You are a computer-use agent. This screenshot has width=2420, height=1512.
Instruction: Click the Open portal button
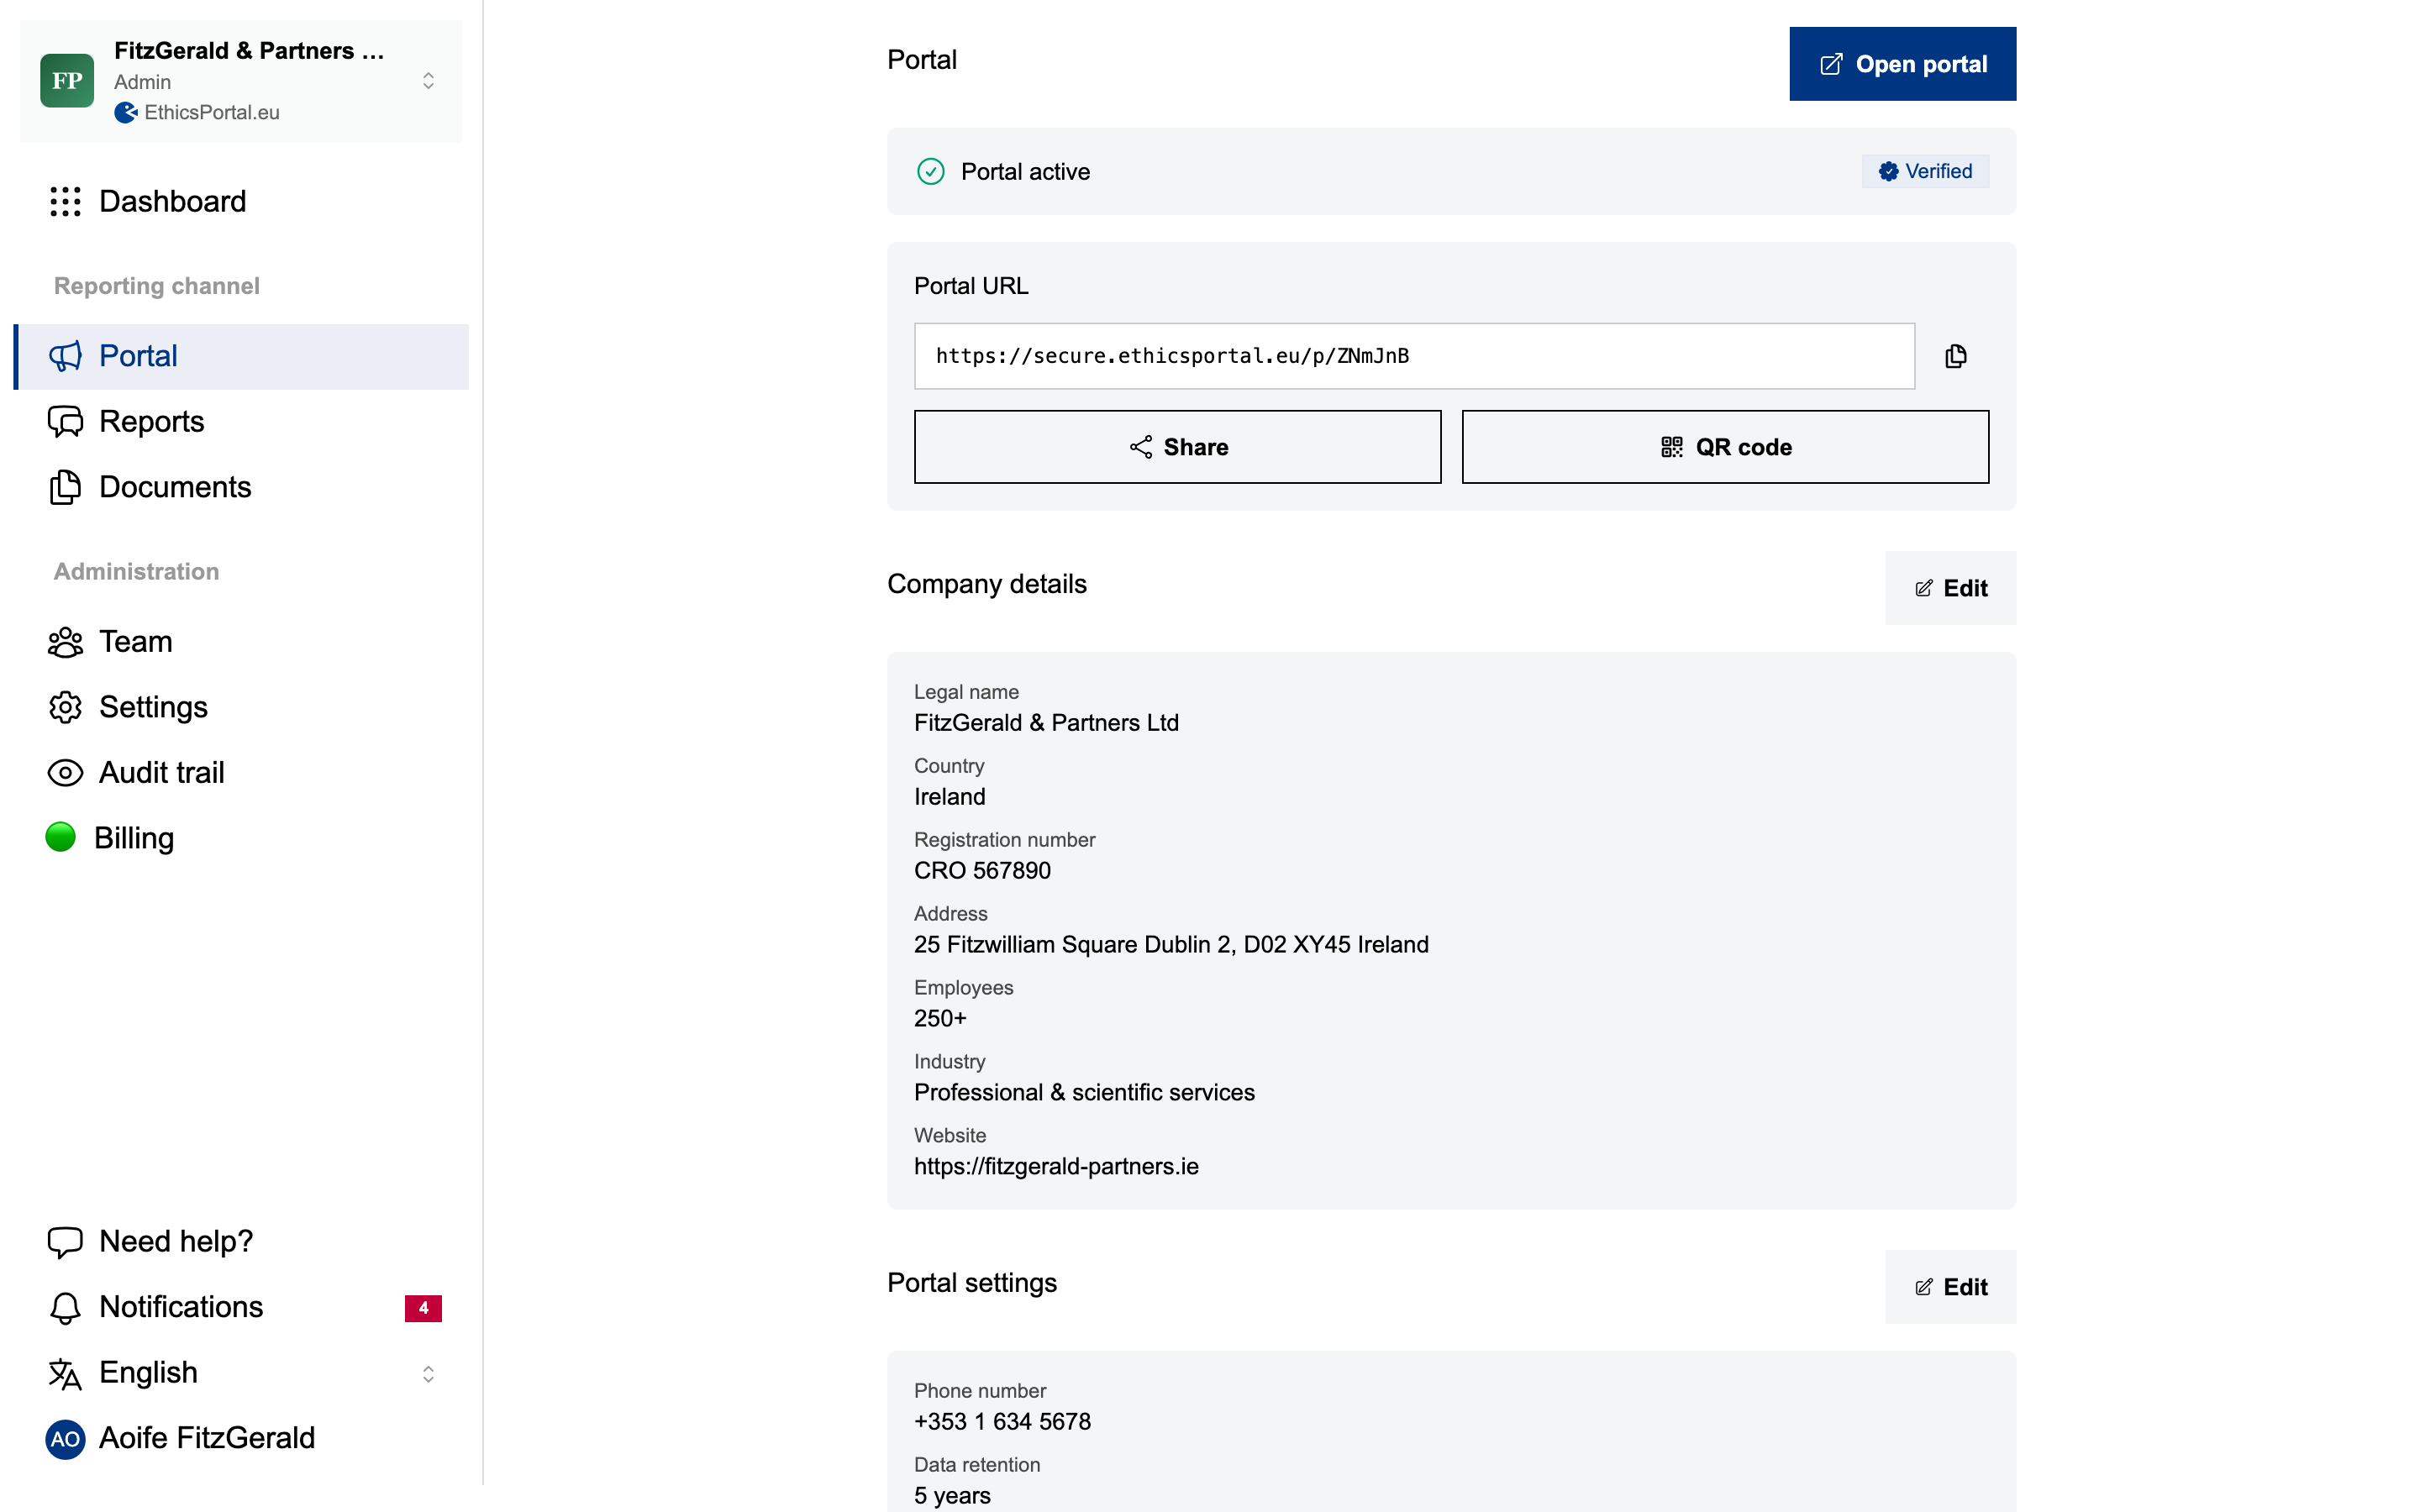click(x=1902, y=64)
